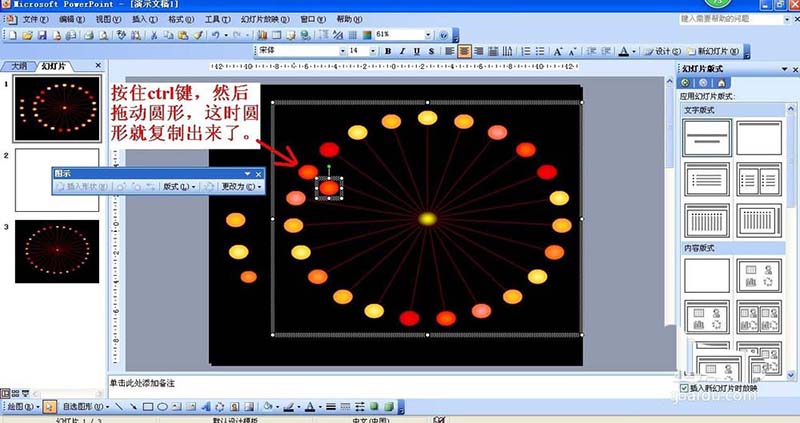The height and width of the screenshot is (423, 800).
Task: Open the font color dropdown arrow in formatting toolbar
Action: click(x=634, y=52)
